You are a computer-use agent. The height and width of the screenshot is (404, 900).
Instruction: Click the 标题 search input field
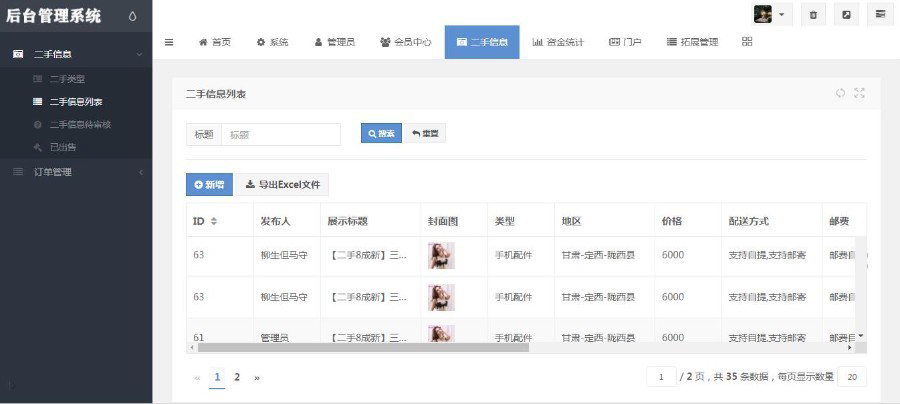280,134
